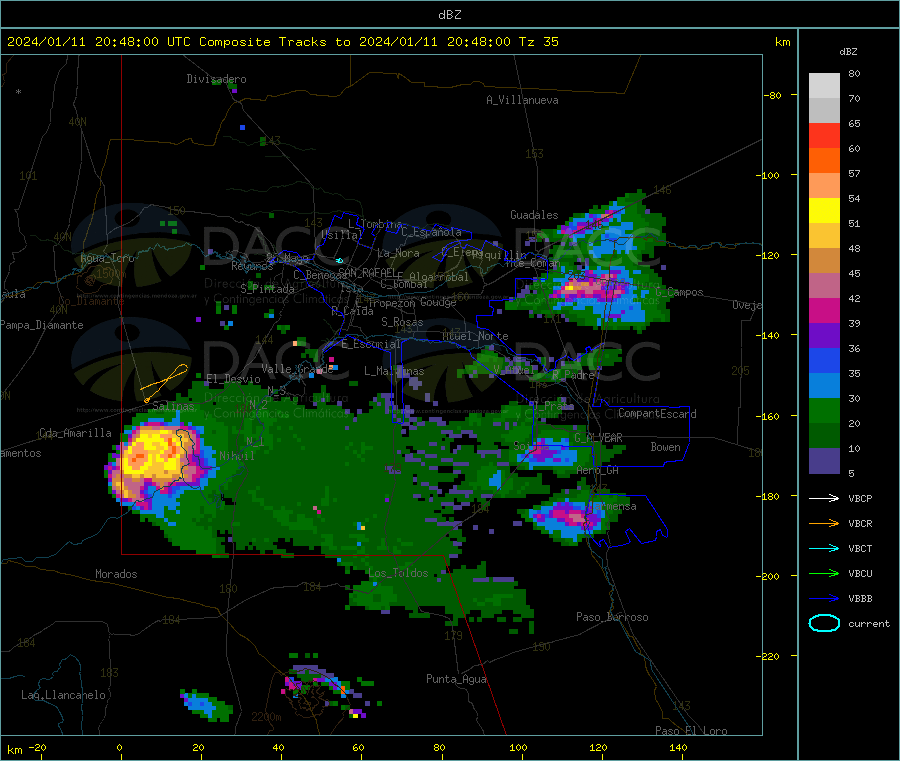Screen dimensions: 900x761
Task: Select the purple 36-39 dBZ swatch
Action: click(824, 336)
